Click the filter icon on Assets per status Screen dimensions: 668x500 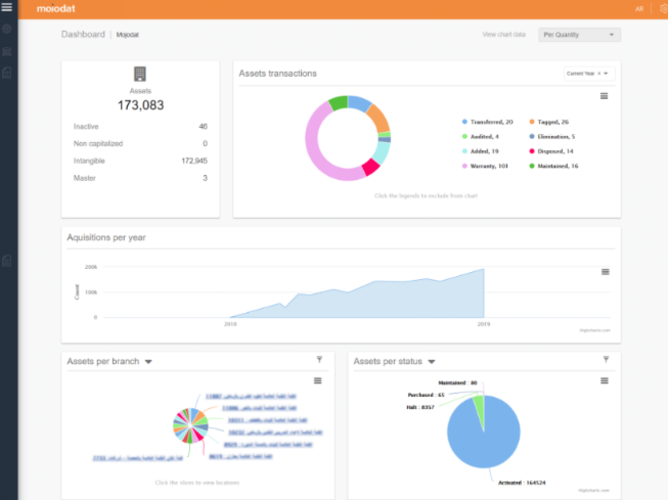(x=605, y=360)
